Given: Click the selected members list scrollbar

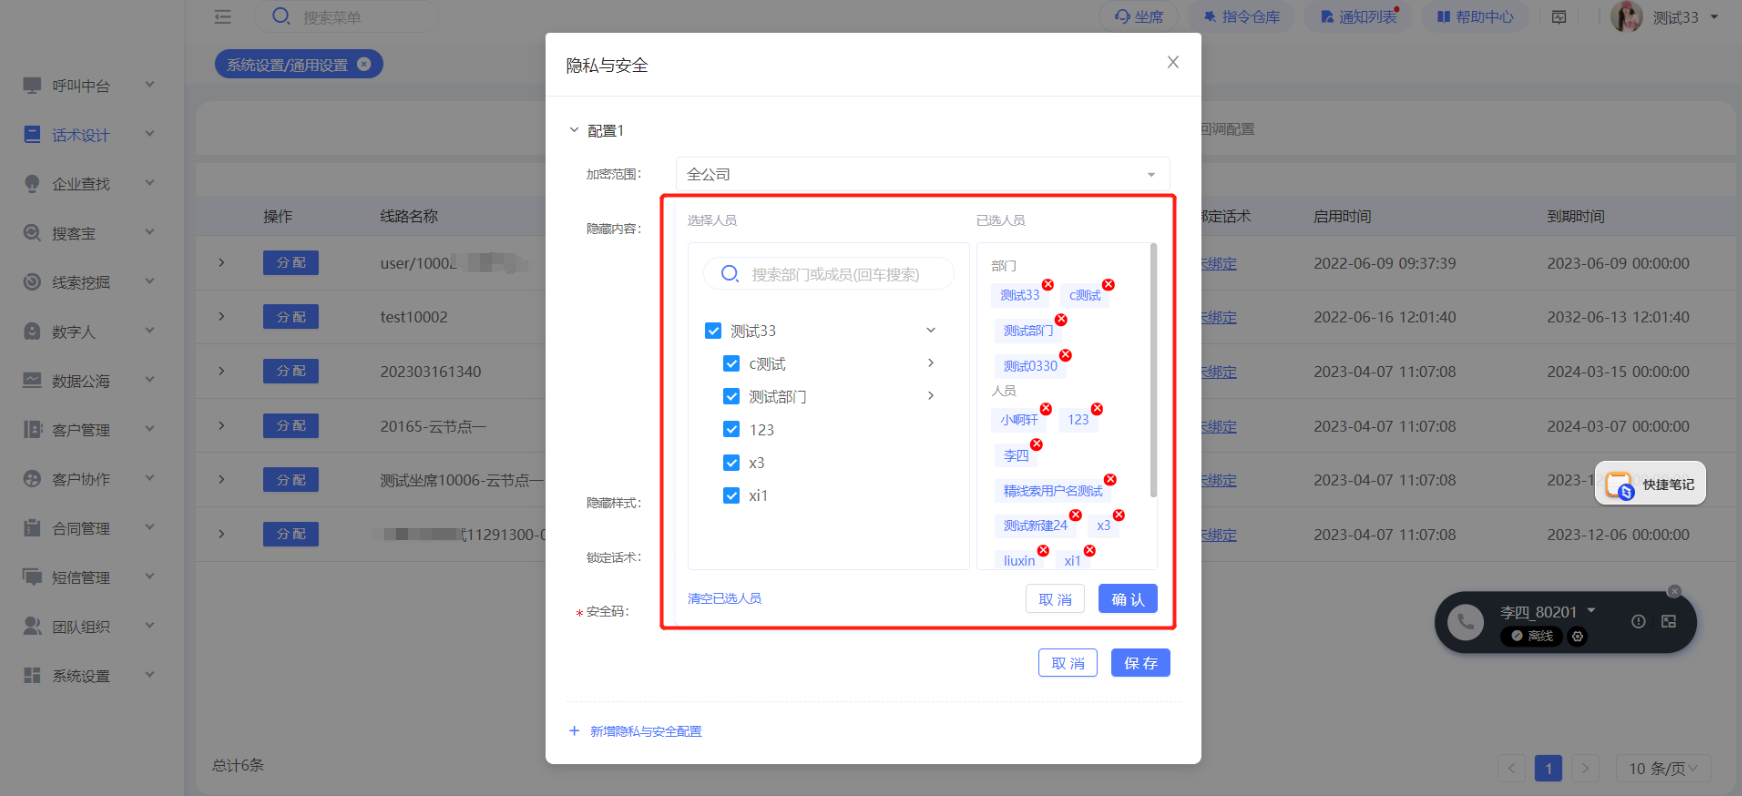Looking at the screenshot, I should click(x=1153, y=370).
